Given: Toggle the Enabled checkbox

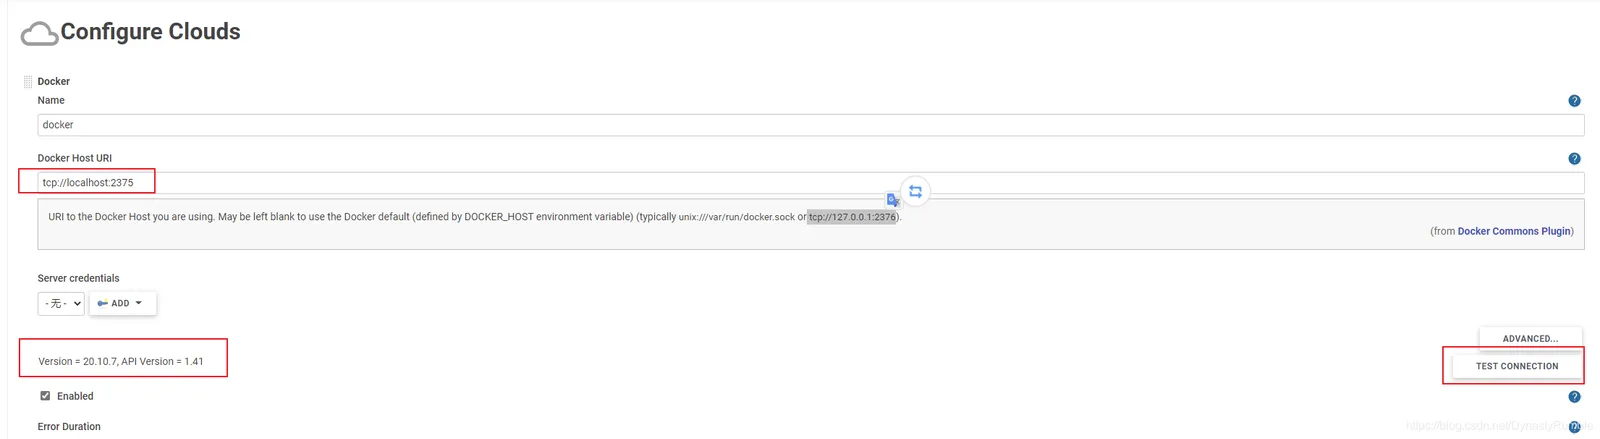Looking at the screenshot, I should pyautogui.click(x=45, y=396).
